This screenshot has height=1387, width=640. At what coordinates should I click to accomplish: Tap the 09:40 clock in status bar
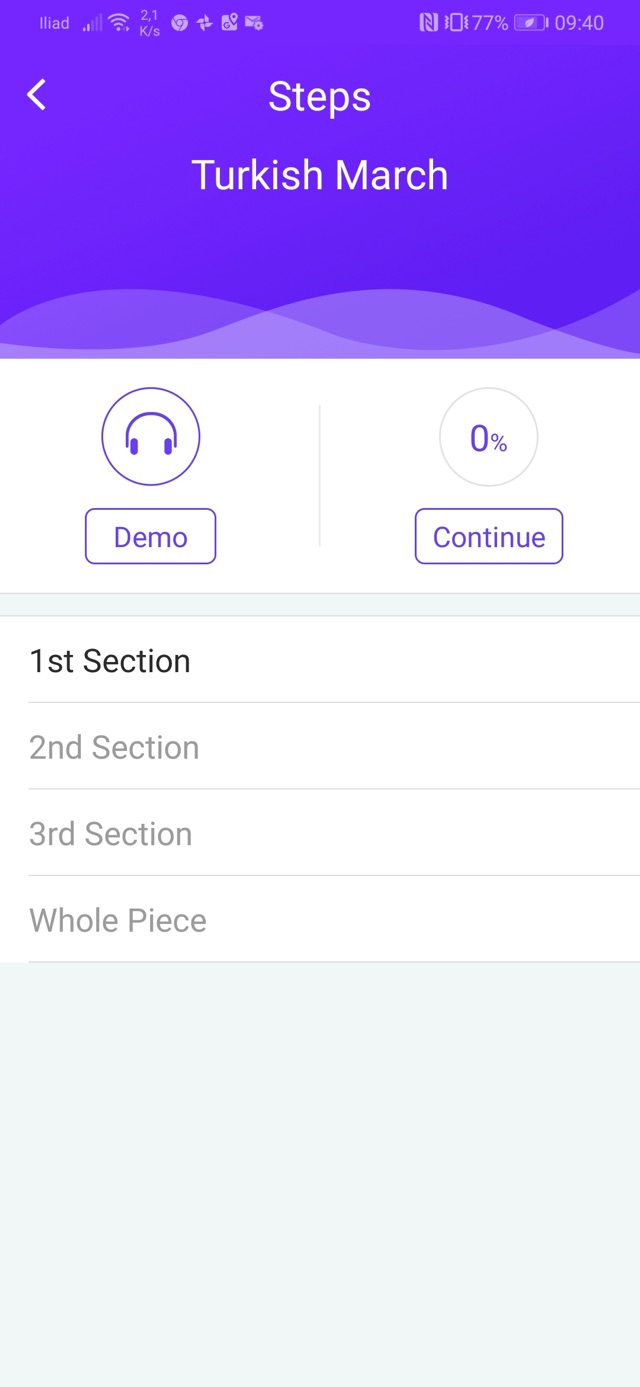tap(579, 22)
